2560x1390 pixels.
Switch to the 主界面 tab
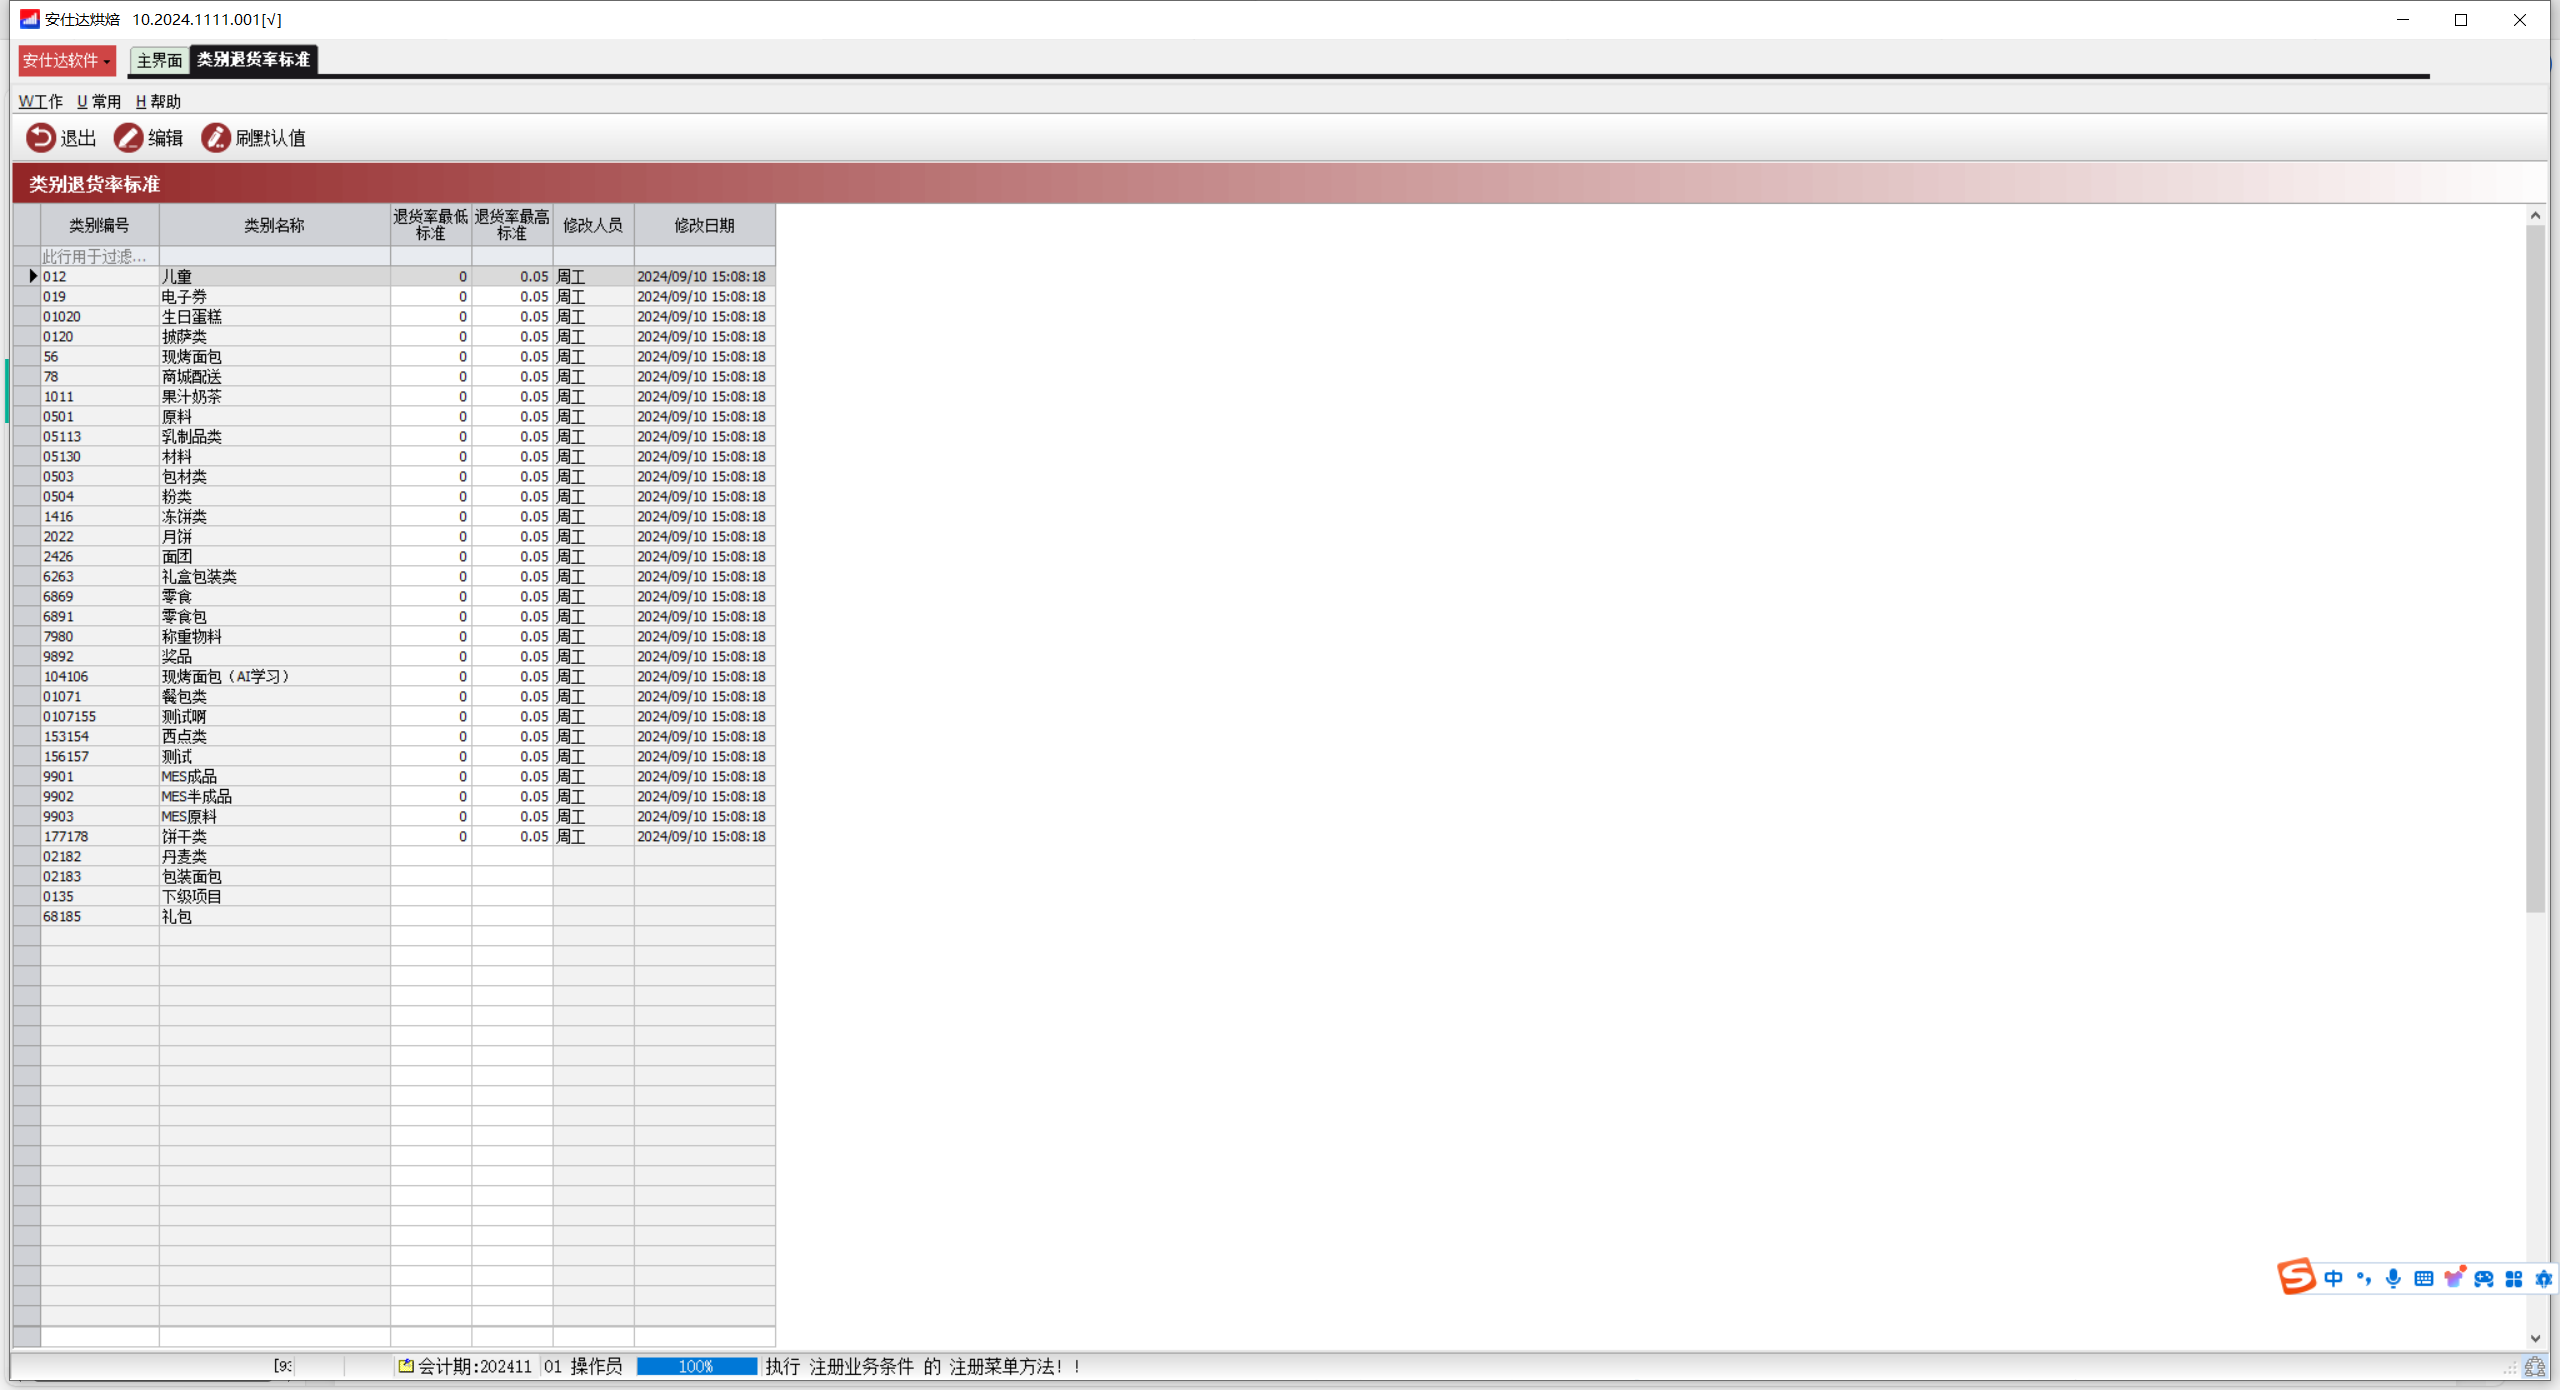(x=159, y=61)
